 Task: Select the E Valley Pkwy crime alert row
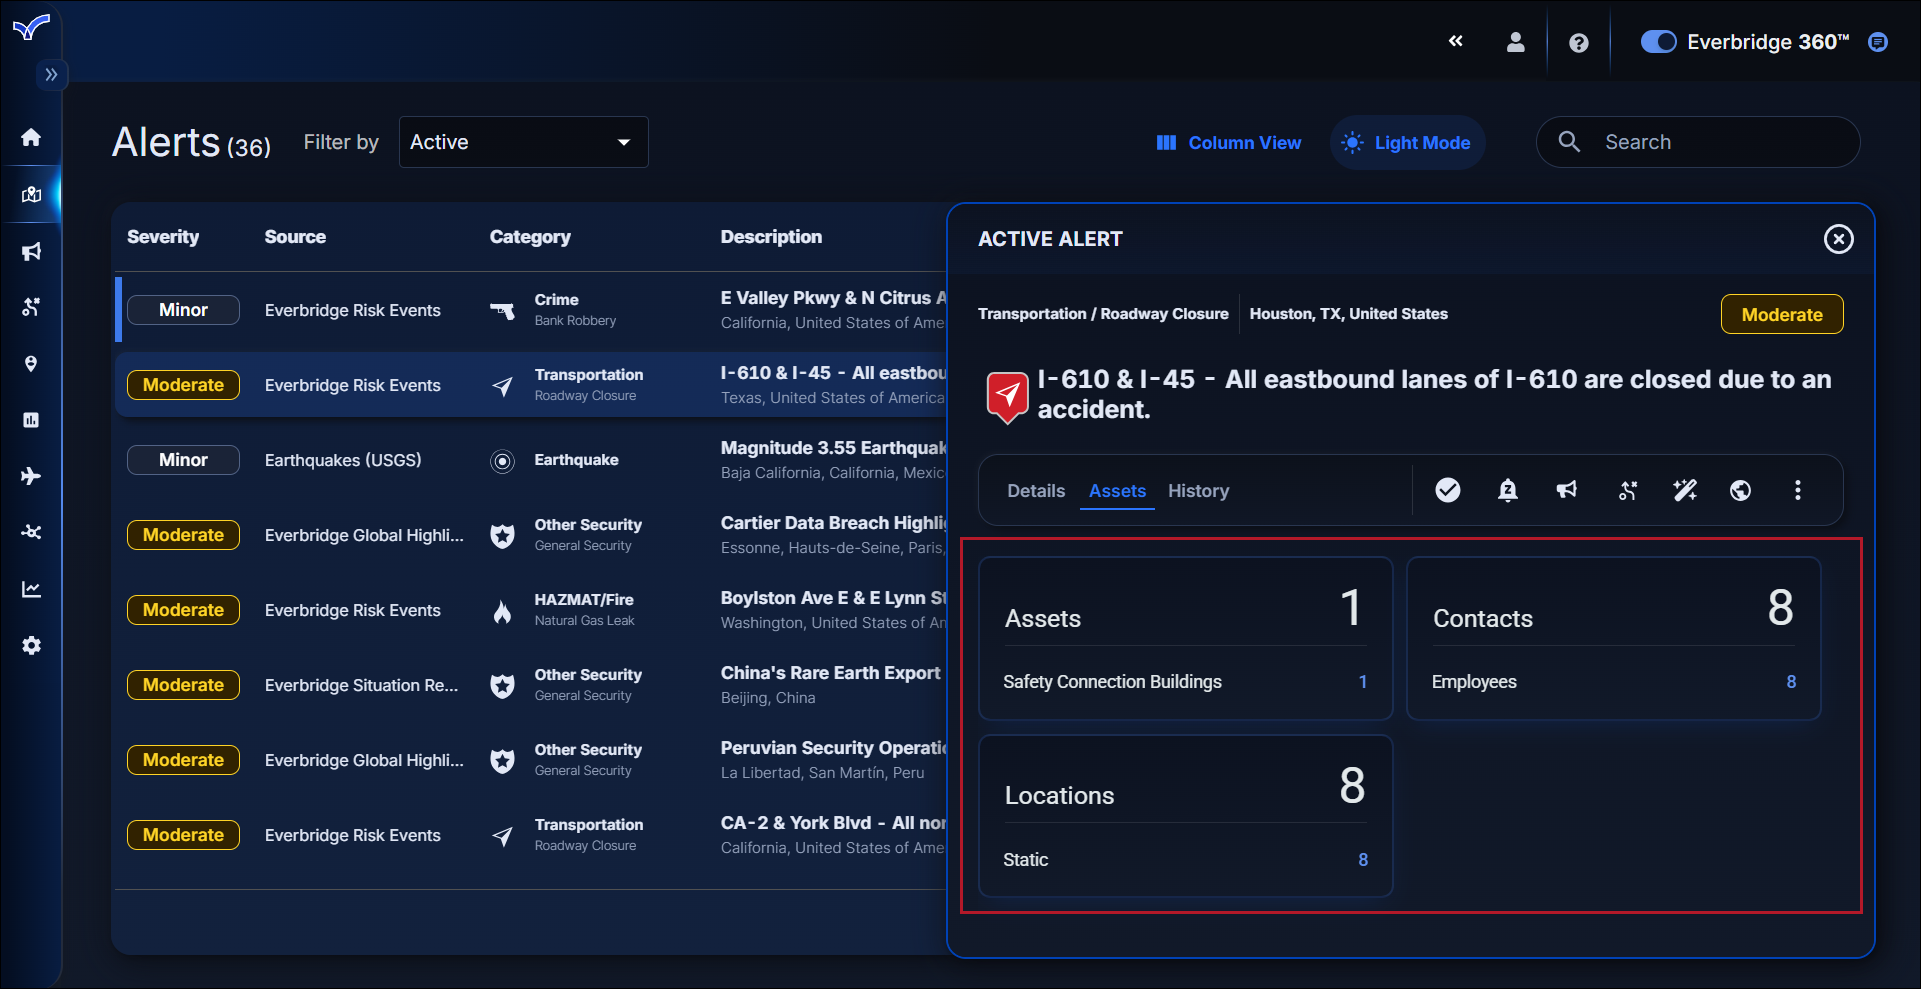click(532, 310)
